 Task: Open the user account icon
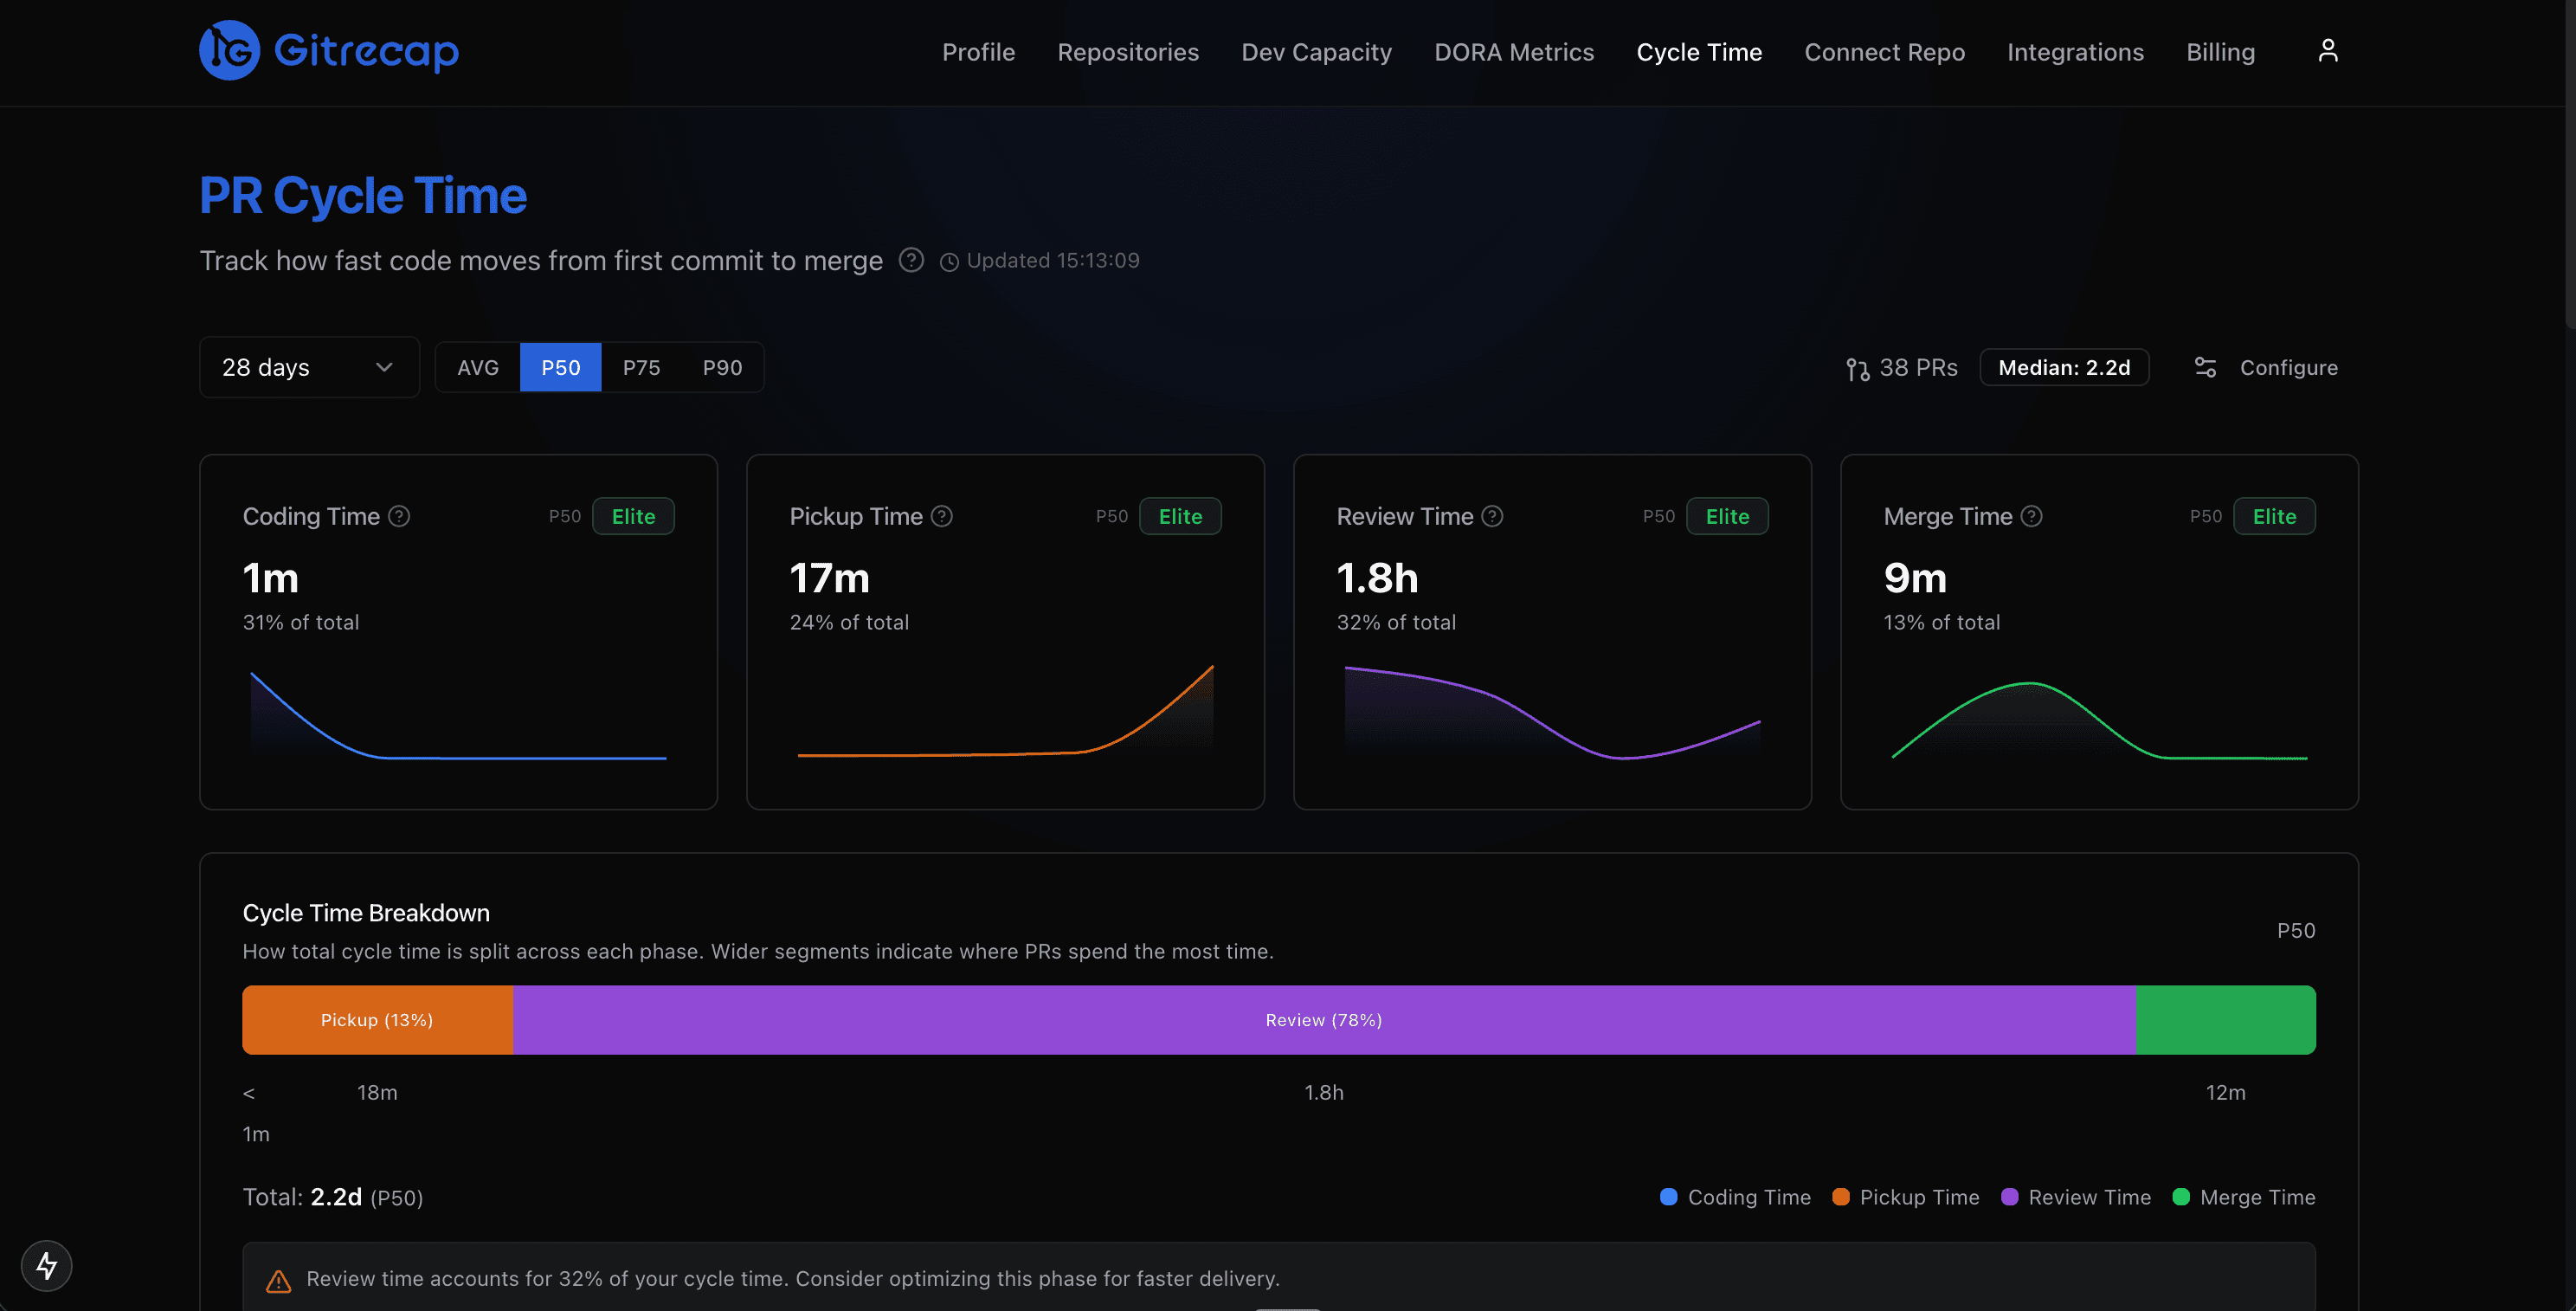[x=2328, y=50]
